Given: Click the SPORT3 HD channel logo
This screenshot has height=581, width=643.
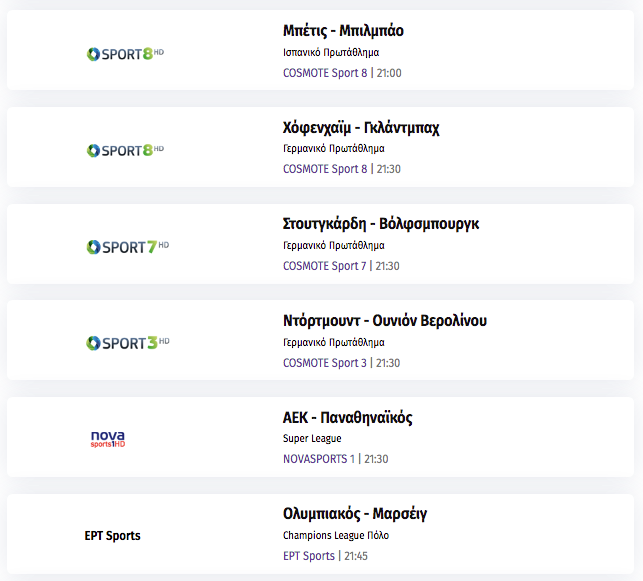Looking at the screenshot, I should 128,343.
